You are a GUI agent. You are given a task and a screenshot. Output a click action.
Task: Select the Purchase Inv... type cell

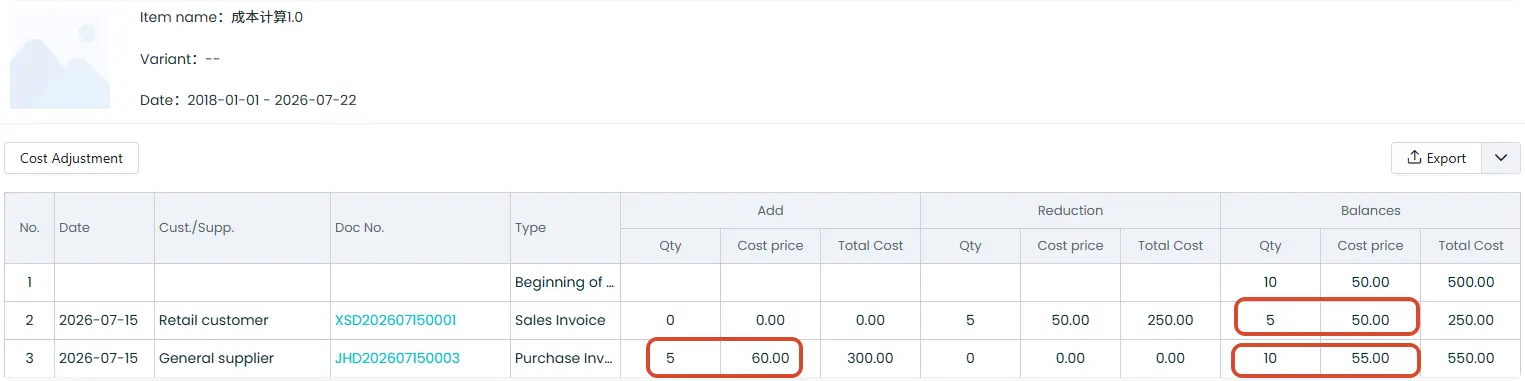pyautogui.click(x=565, y=358)
